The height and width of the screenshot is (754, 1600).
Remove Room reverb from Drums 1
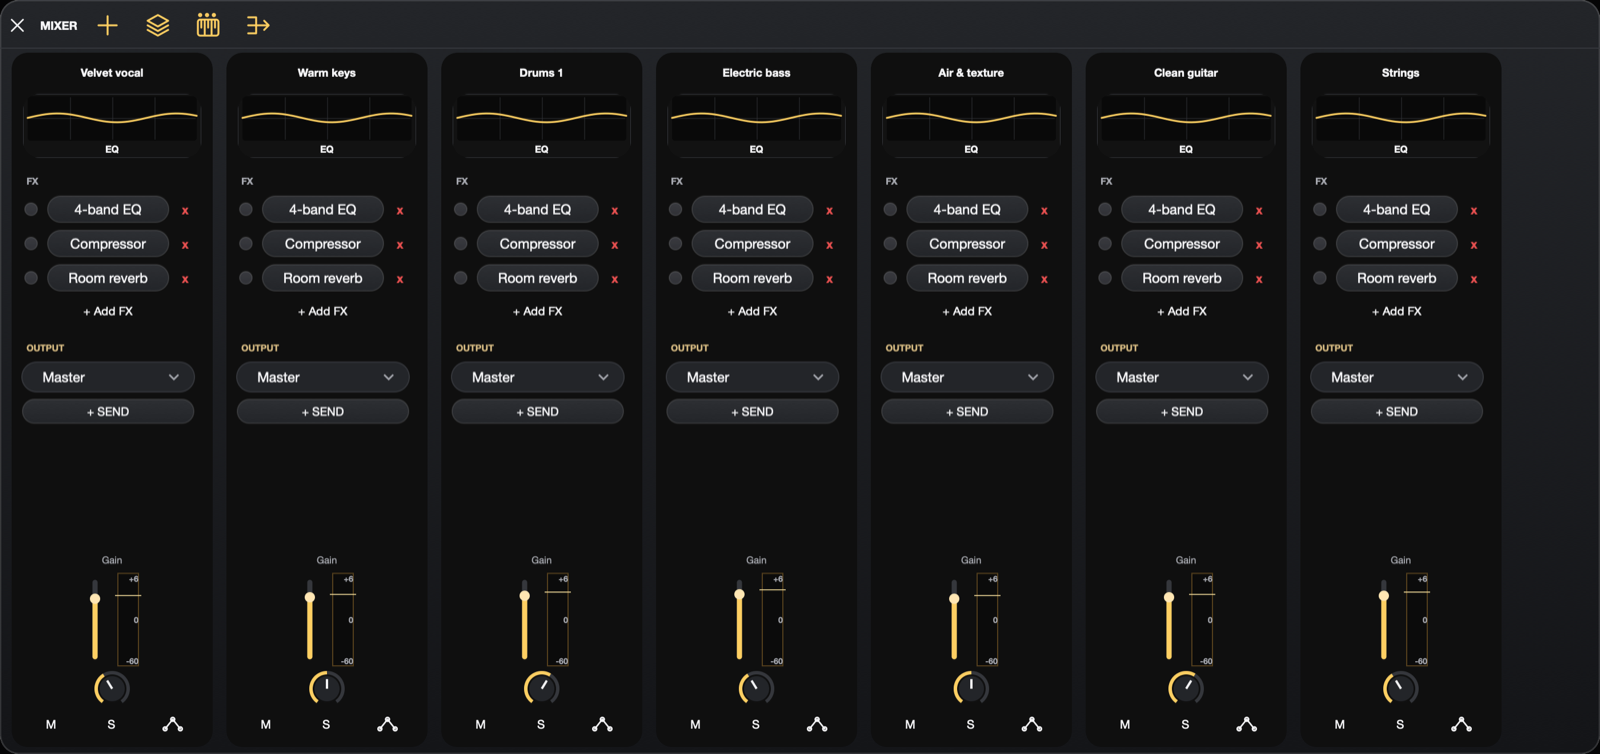[x=615, y=279]
